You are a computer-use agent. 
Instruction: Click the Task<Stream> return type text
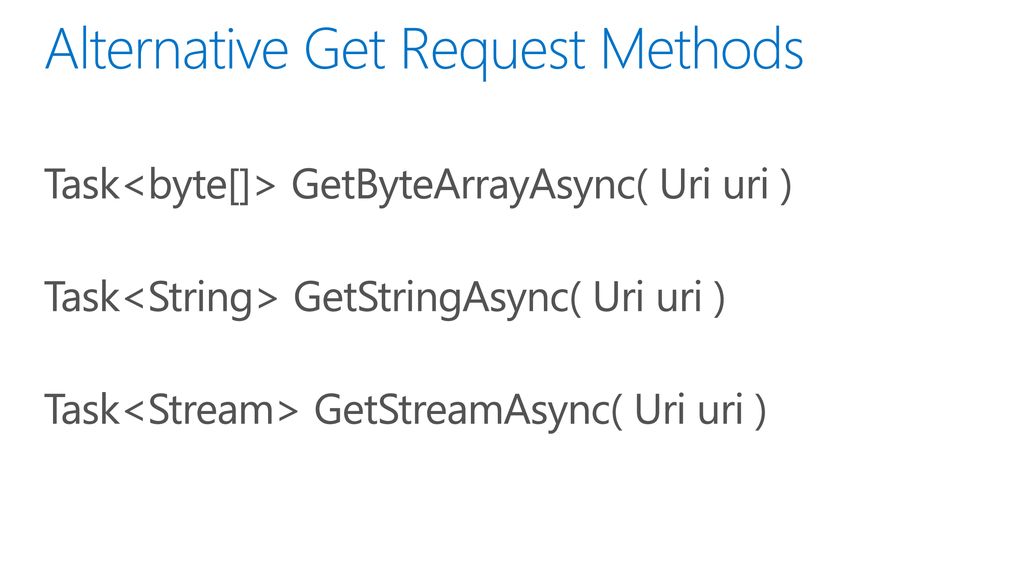[x=171, y=411]
